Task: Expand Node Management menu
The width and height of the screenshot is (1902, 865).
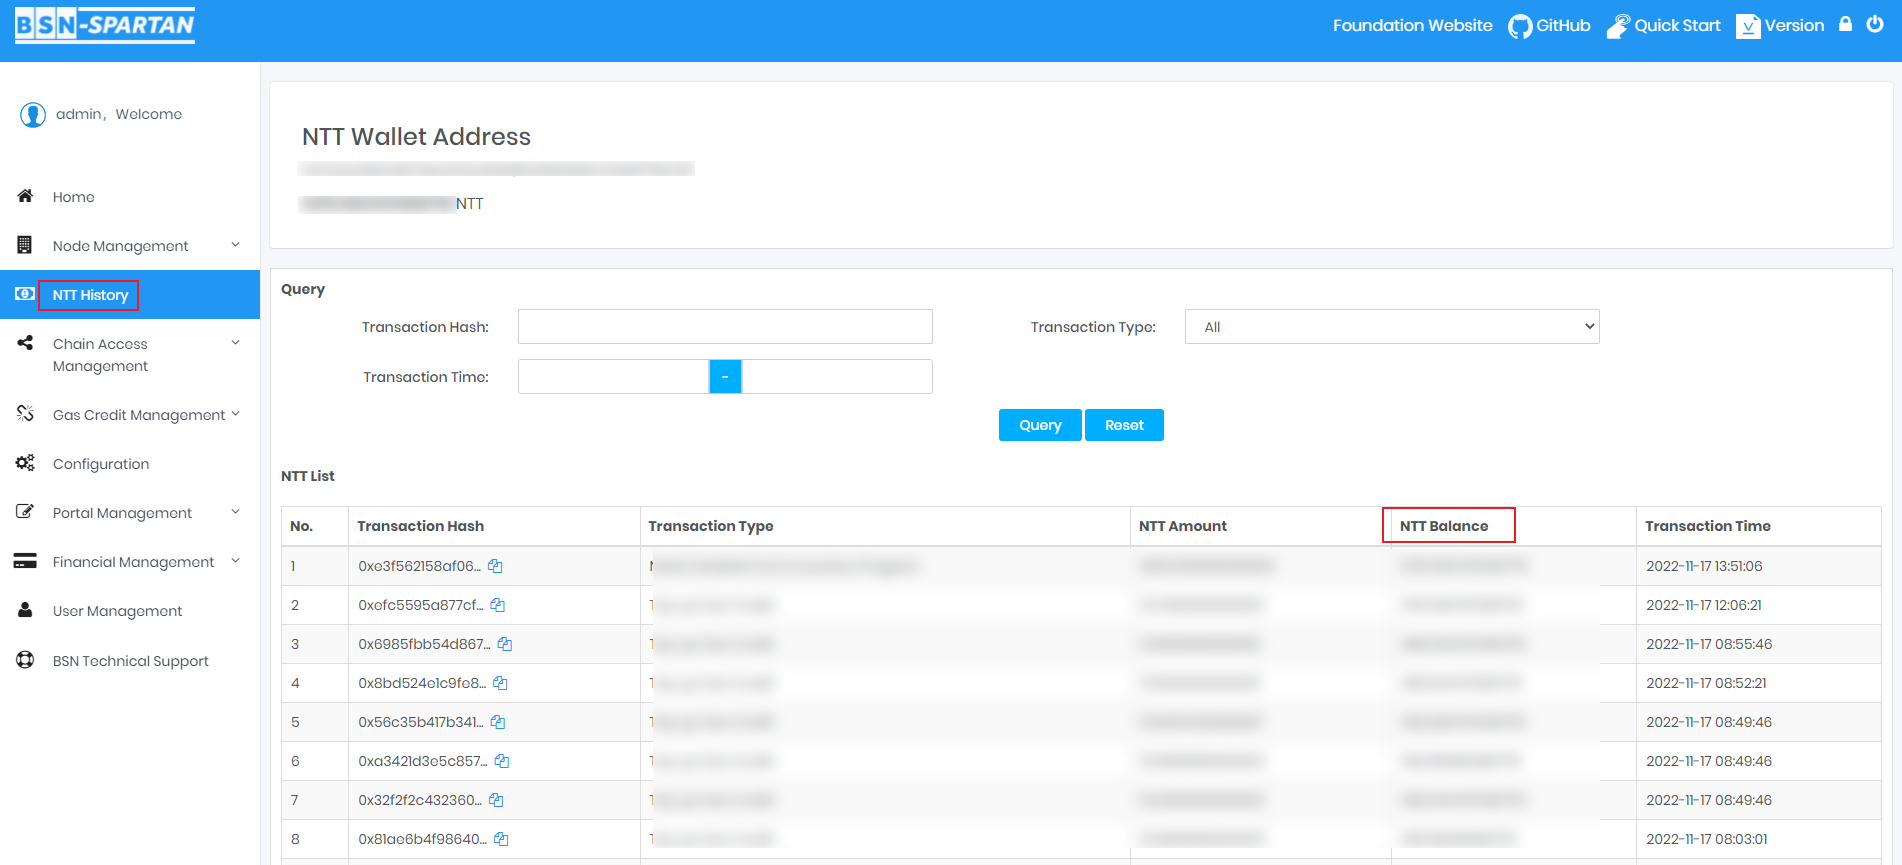Action: click(x=130, y=246)
